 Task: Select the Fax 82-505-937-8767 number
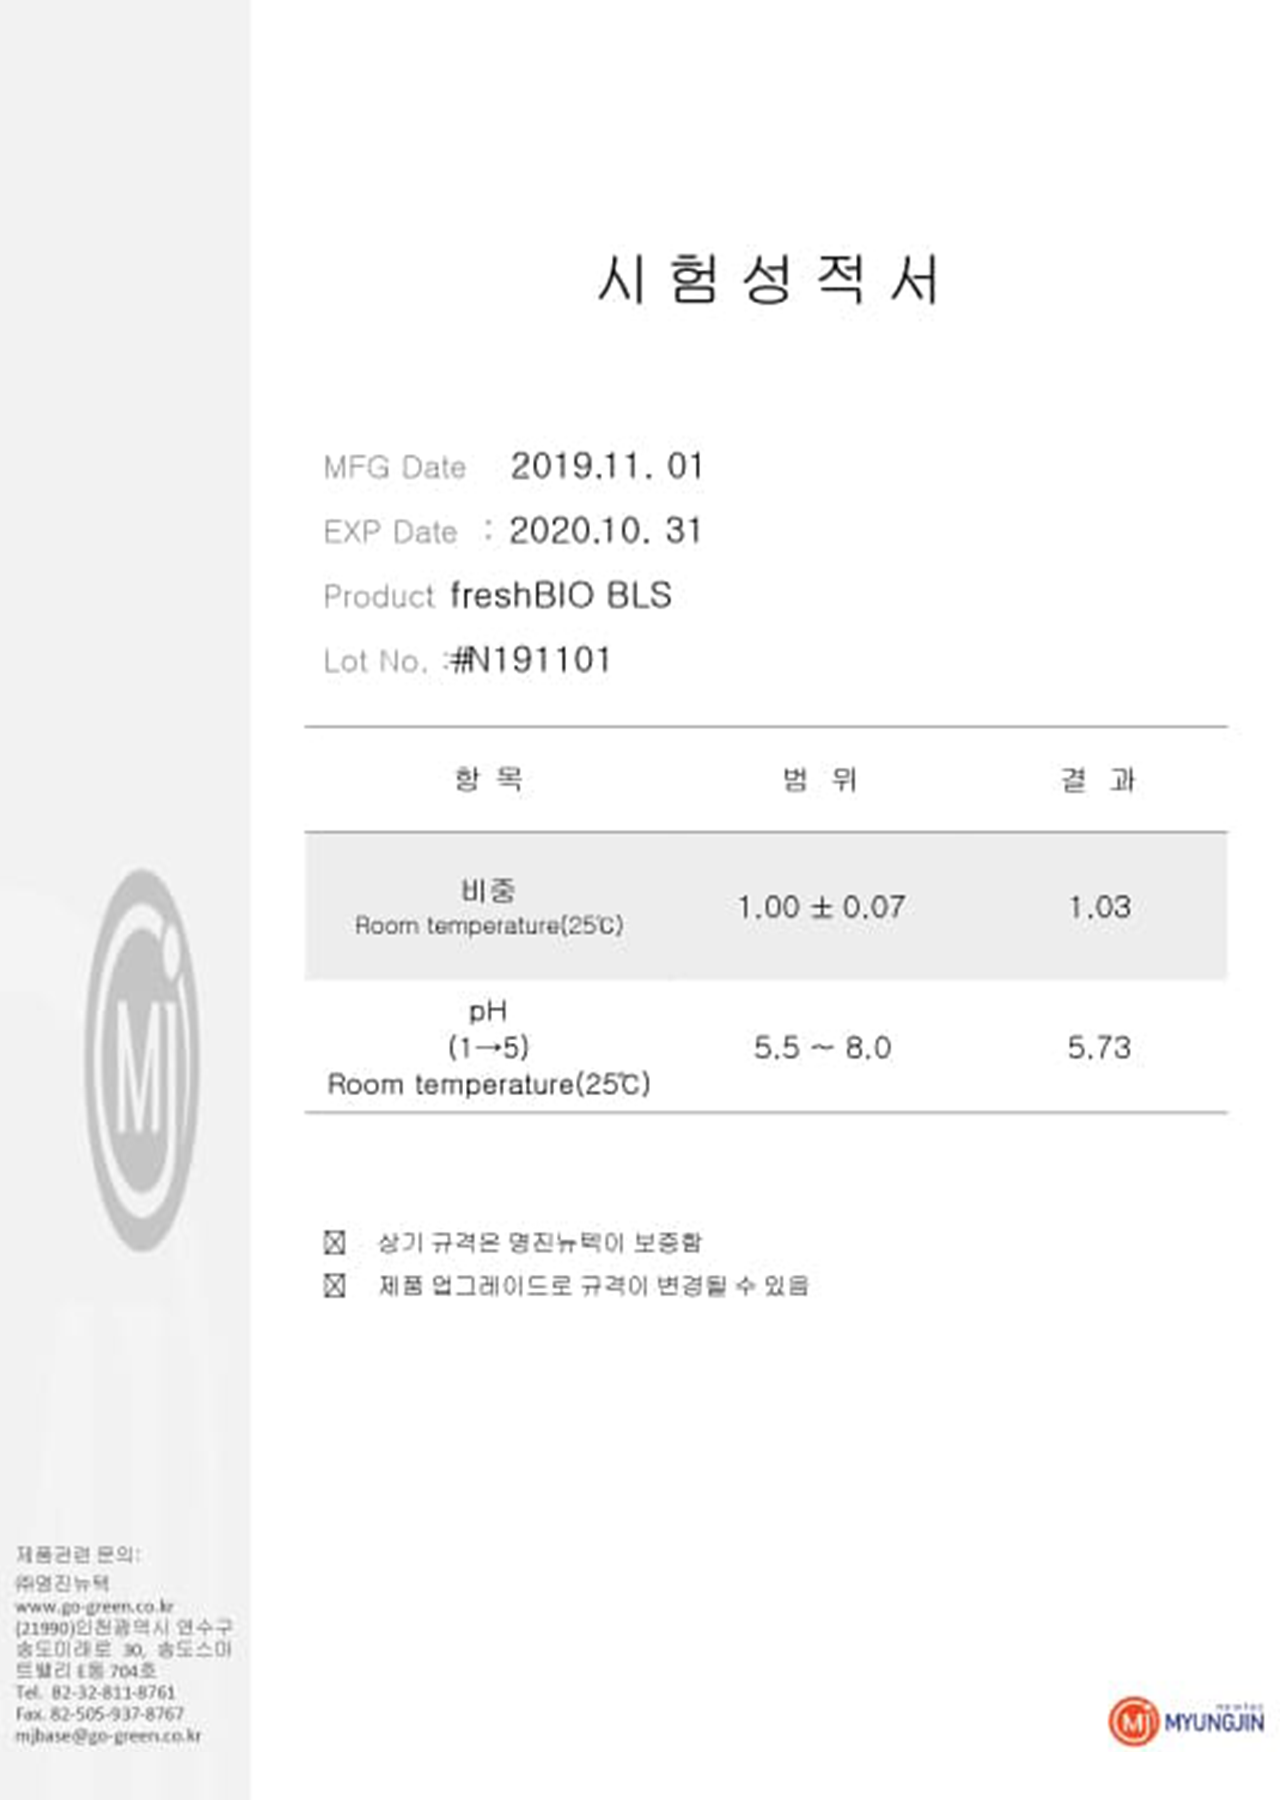point(100,1714)
